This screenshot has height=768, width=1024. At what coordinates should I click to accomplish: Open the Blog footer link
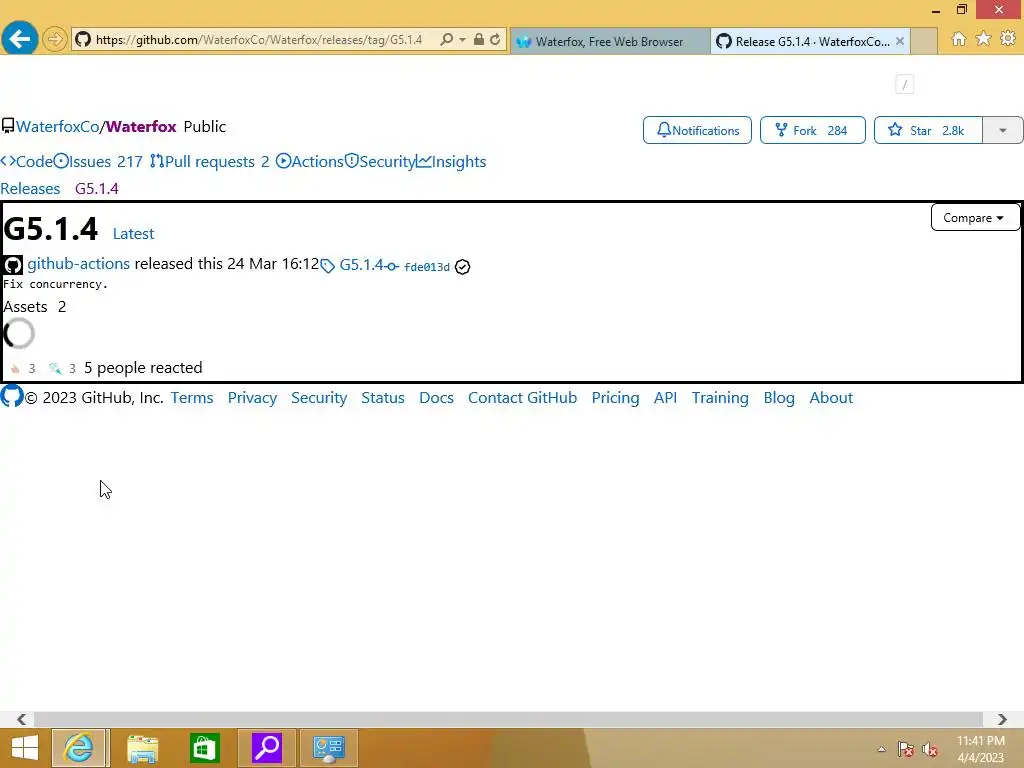tap(779, 398)
